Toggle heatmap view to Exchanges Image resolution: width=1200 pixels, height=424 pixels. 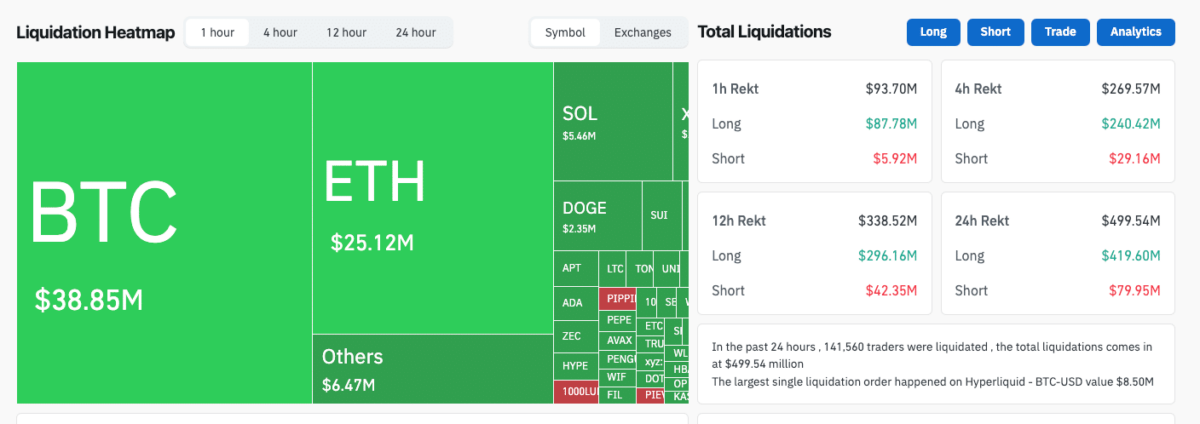click(642, 32)
